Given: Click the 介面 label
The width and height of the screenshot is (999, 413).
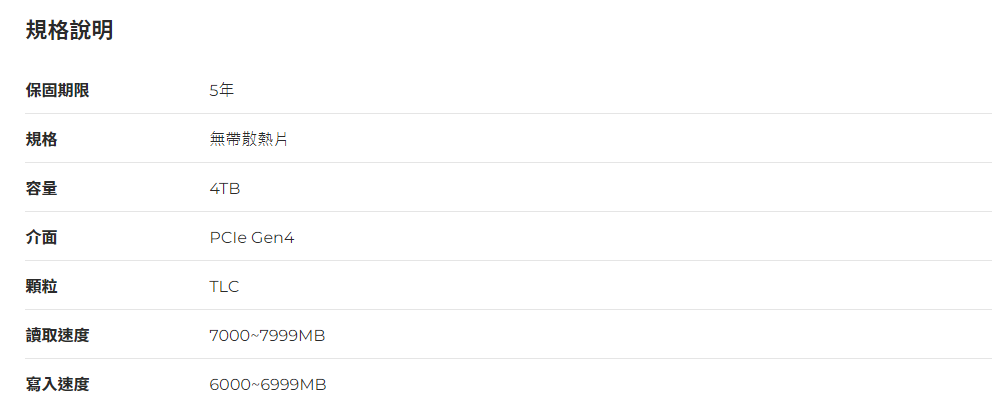Looking at the screenshot, I should coord(41,237).
